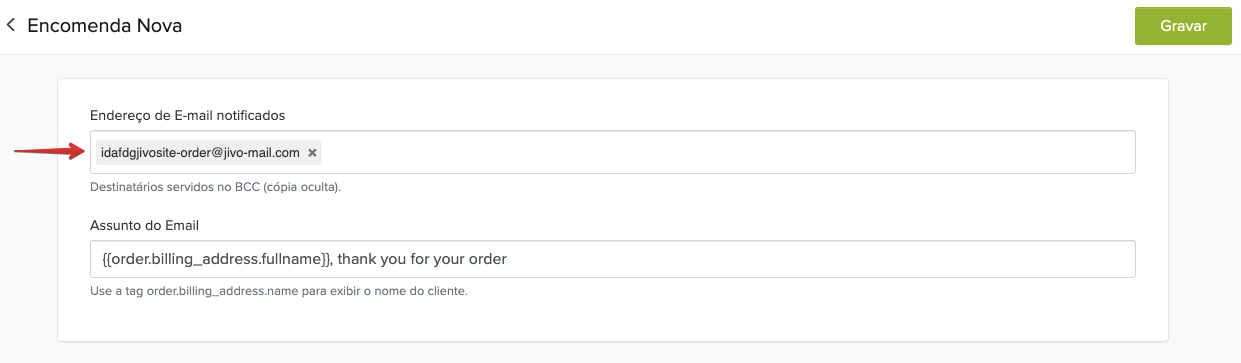Screen dimensions: 1241x363
Task: Focus the Assunto do Email field
Action: (612, 259)
